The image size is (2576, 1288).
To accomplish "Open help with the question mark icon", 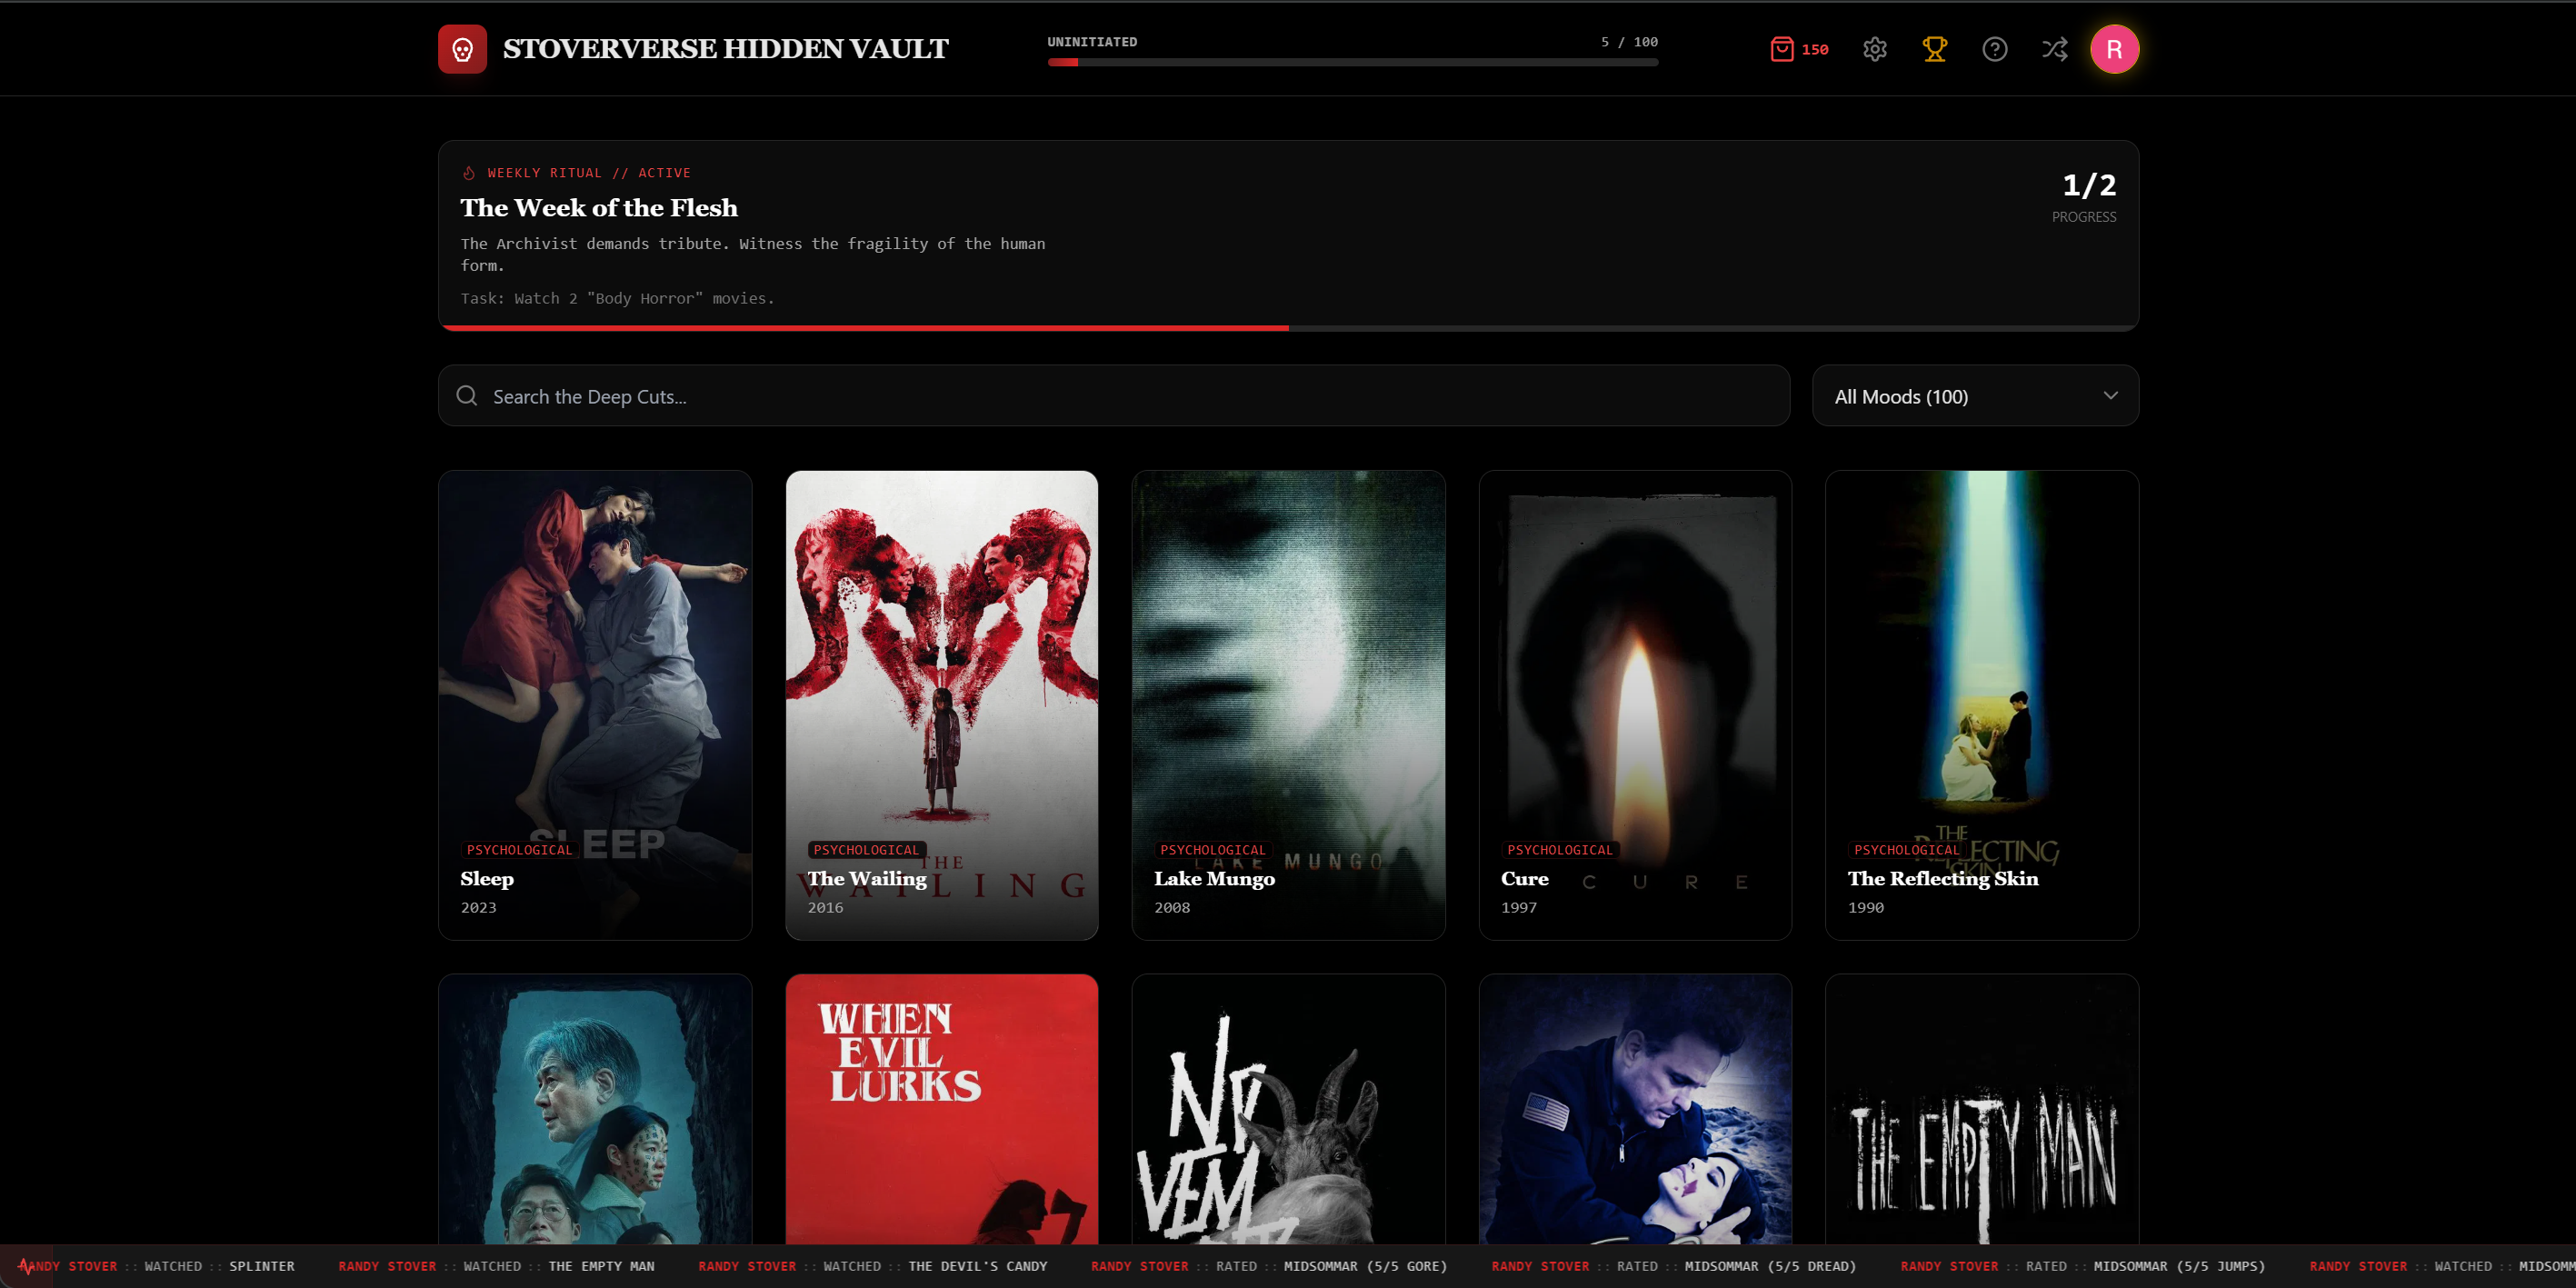I will click(1995, 49).
